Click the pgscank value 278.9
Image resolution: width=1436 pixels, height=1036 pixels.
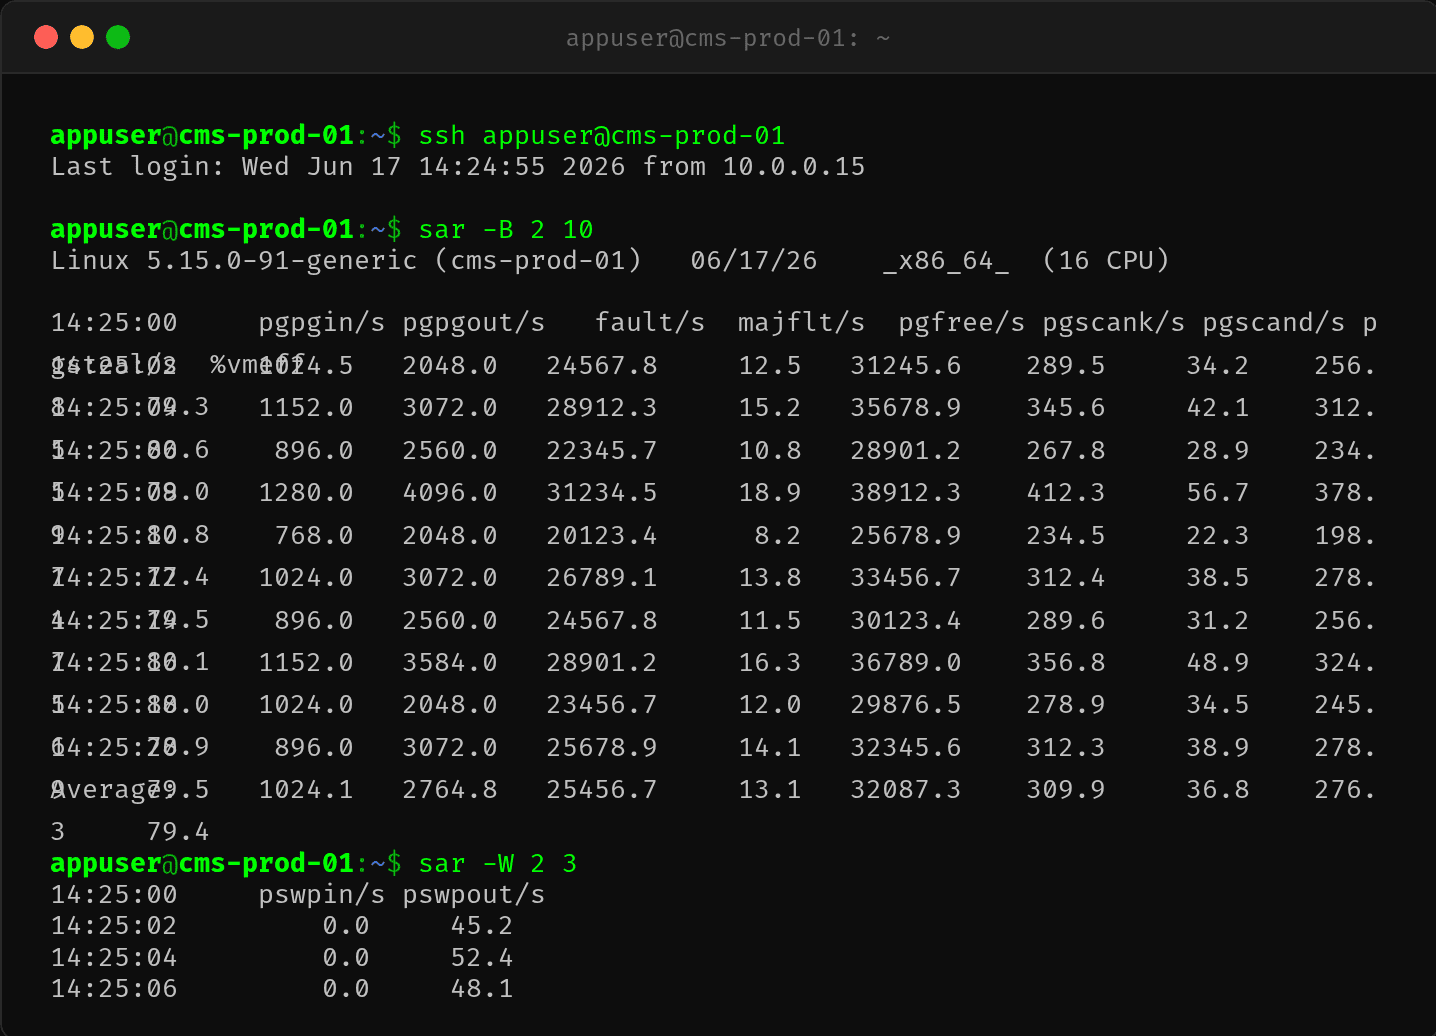(1066, 704)
